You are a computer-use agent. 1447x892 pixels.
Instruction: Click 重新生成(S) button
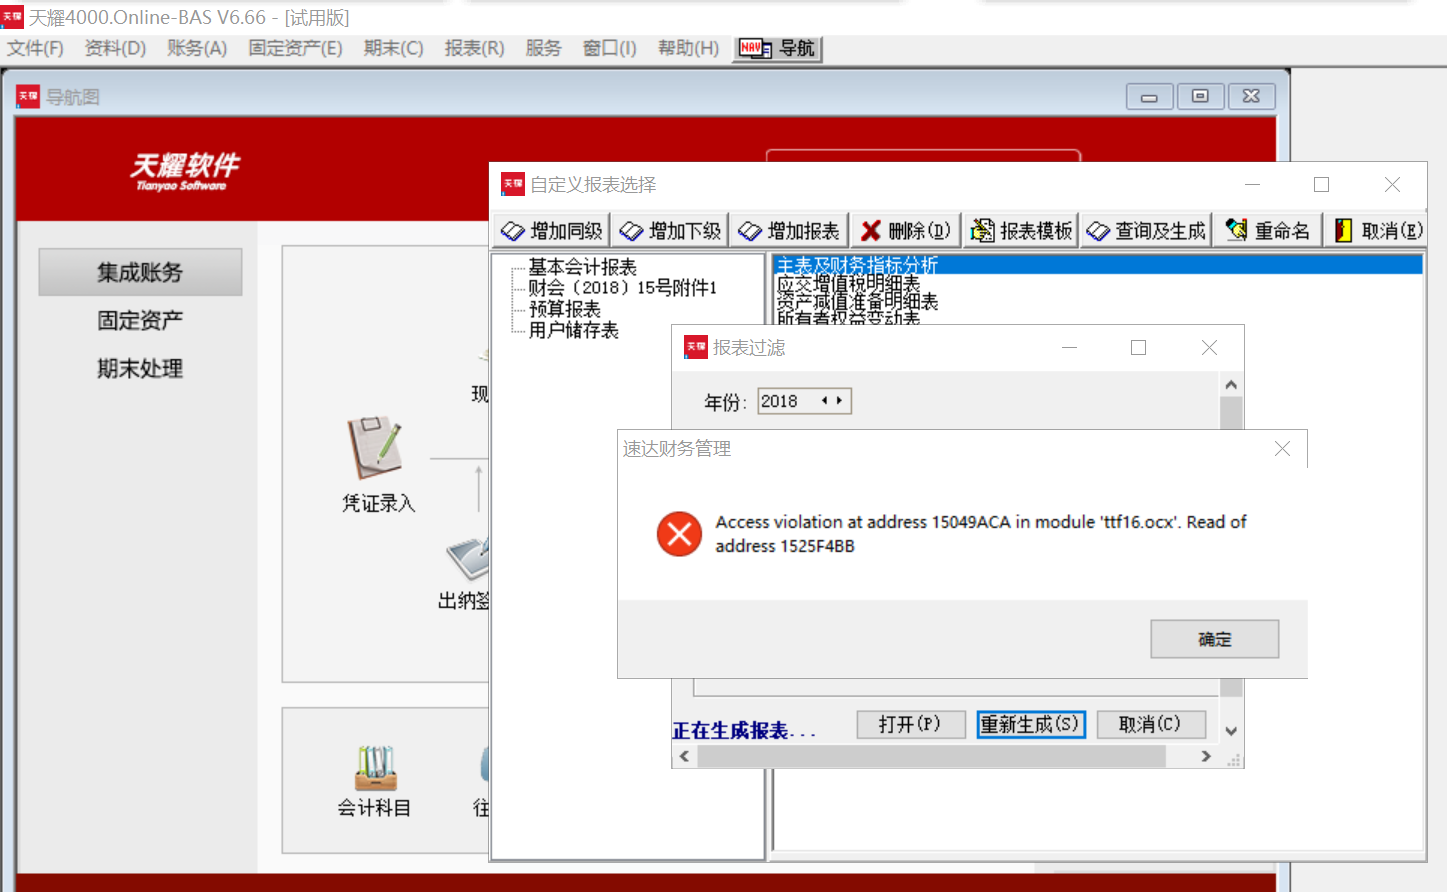click(x=1031, y=724)
